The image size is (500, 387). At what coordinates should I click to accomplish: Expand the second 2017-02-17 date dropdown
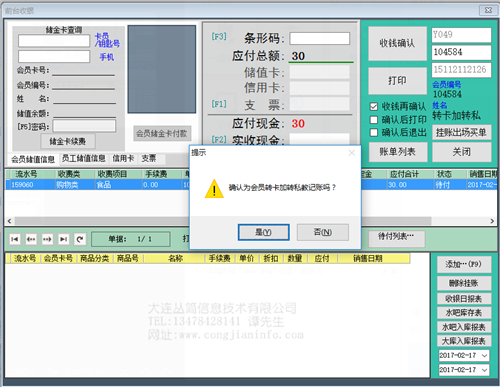(x=485, y=370)
